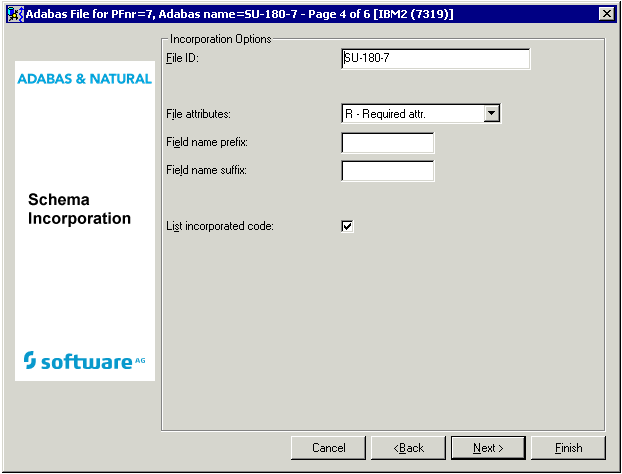Click the 'File attributes:' label

(198, 114)
